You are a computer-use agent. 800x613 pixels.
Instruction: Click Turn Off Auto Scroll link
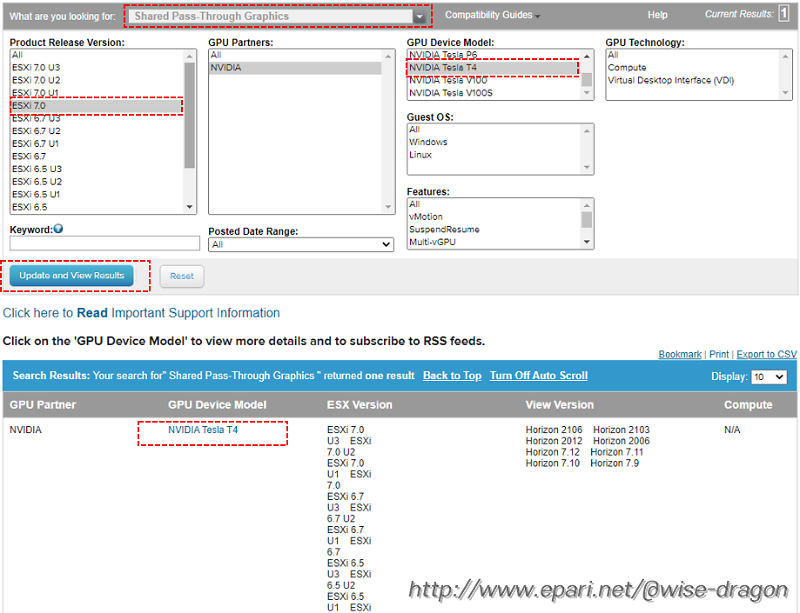point(539,376)
